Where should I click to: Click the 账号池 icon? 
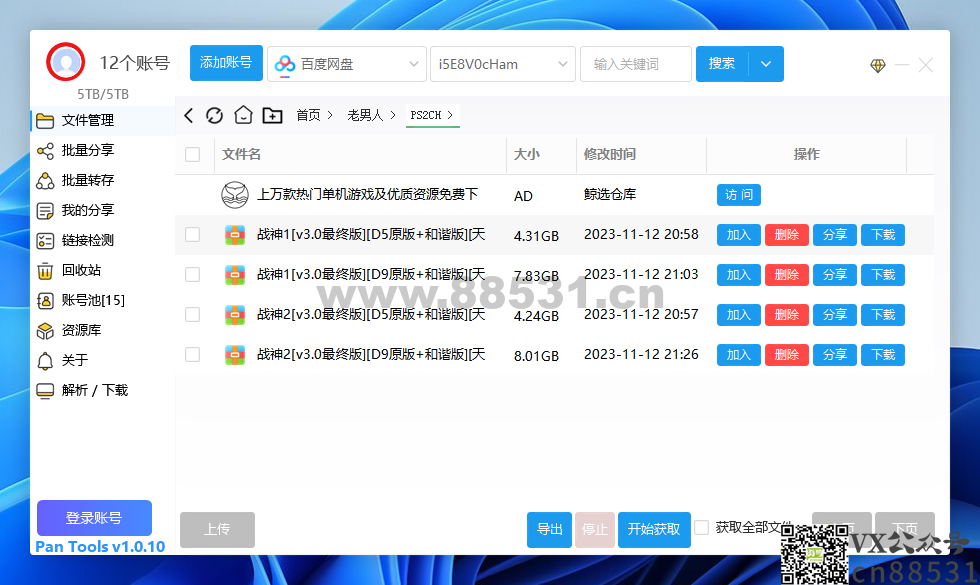pos(45,301)
